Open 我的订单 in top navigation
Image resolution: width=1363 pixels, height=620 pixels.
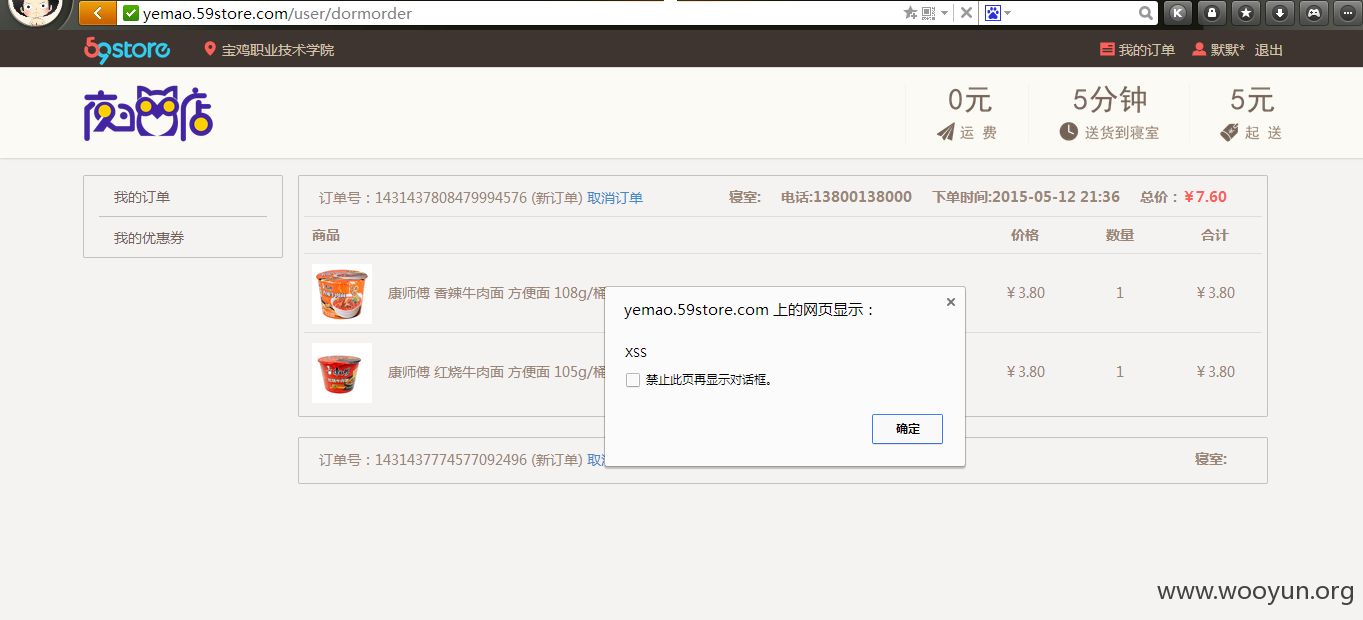(x=1138, y=50)
